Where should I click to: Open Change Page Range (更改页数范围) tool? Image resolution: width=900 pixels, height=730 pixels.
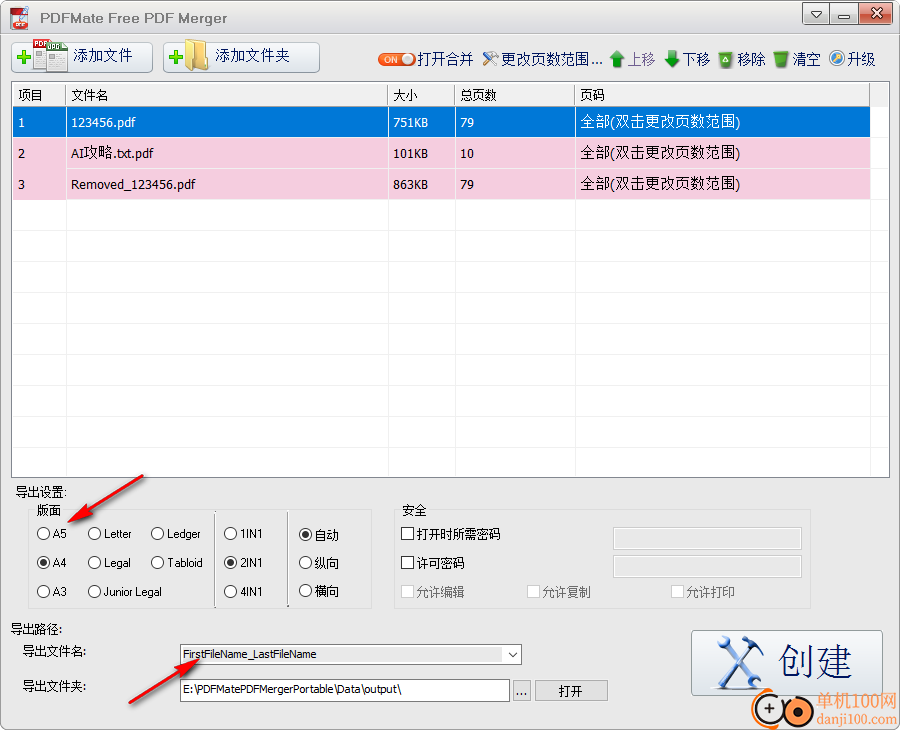click(x=542, y=59)
